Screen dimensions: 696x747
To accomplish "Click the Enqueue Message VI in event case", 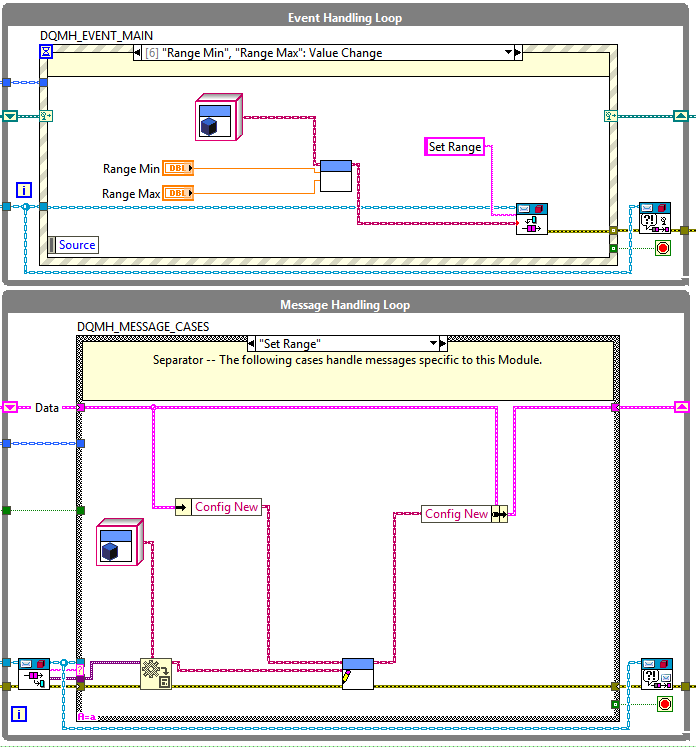I will click(532, 219).
